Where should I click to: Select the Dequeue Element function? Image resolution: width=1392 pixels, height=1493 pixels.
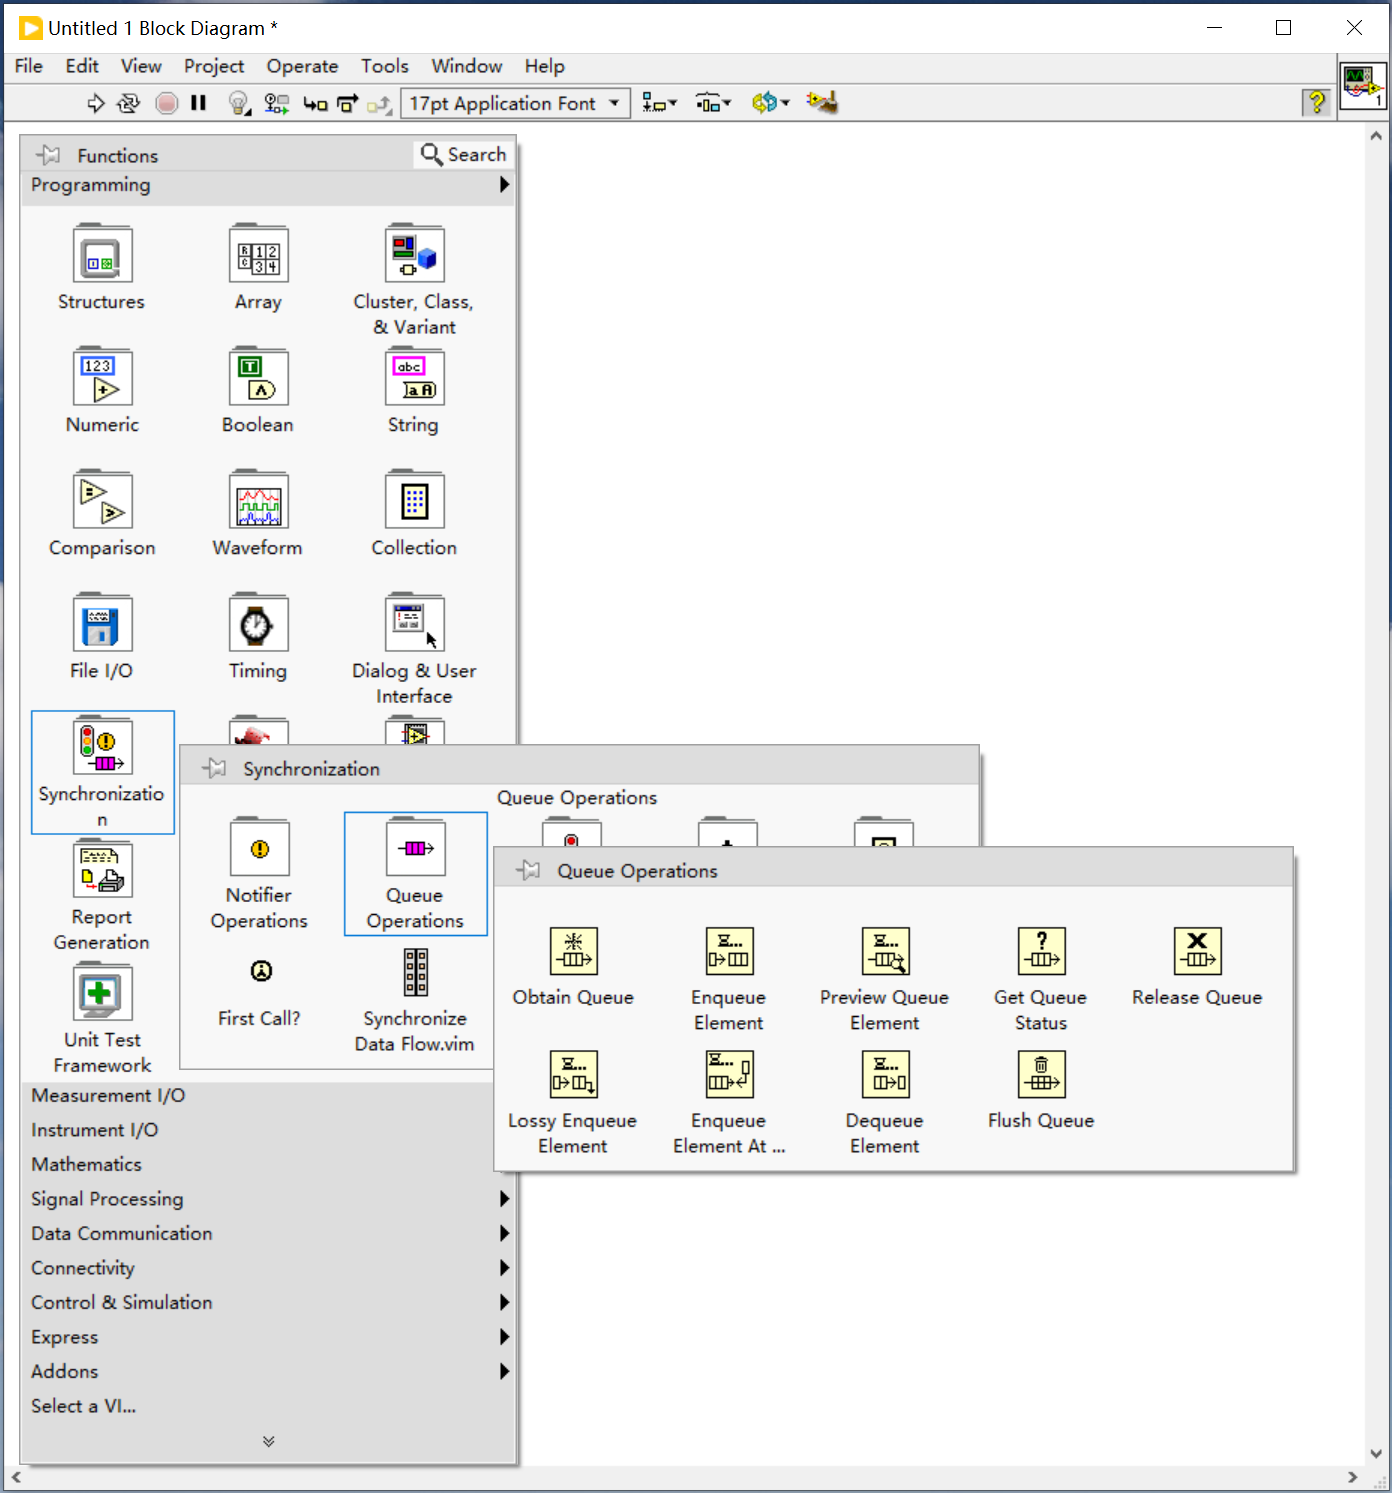pos(885,1102)
